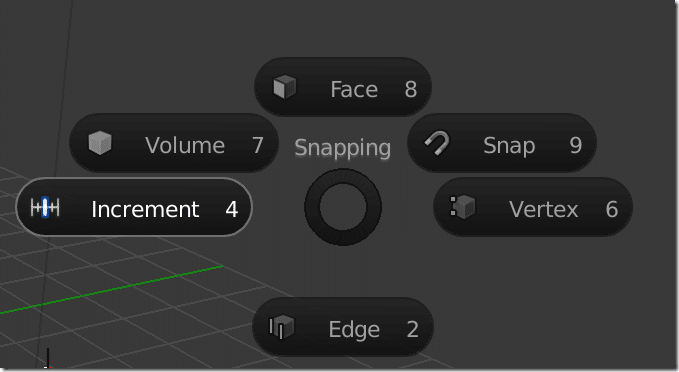Image resolution: width=679 pixels, height=372 pixels.
Task: Click the number 6 beside Vertex
Action: tap(611, 209)
